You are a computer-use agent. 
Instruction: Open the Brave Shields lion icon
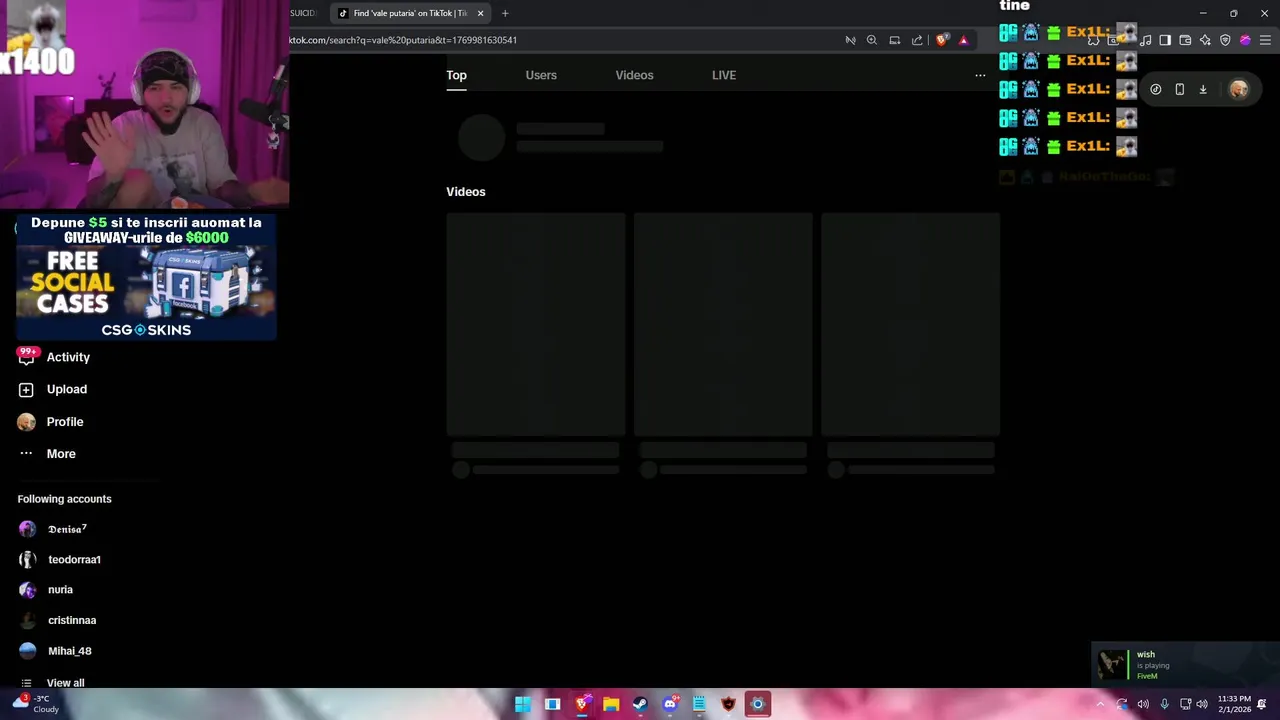(x=941, y=40)
